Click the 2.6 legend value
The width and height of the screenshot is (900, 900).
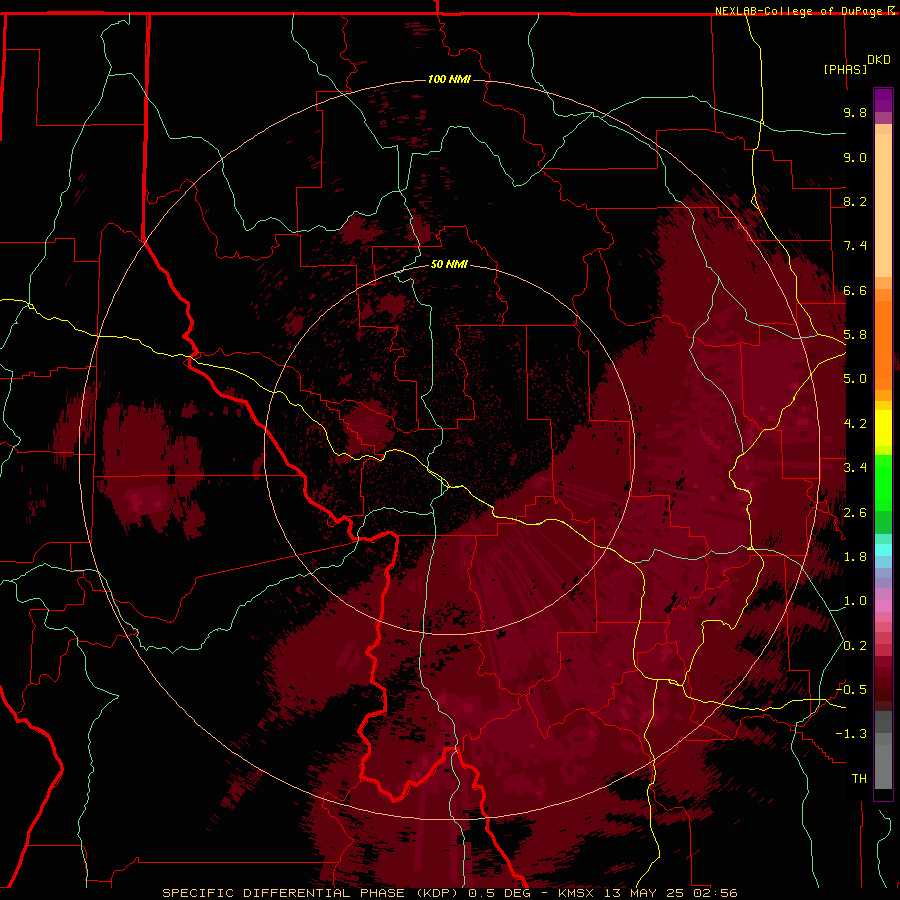click(855, 513)
